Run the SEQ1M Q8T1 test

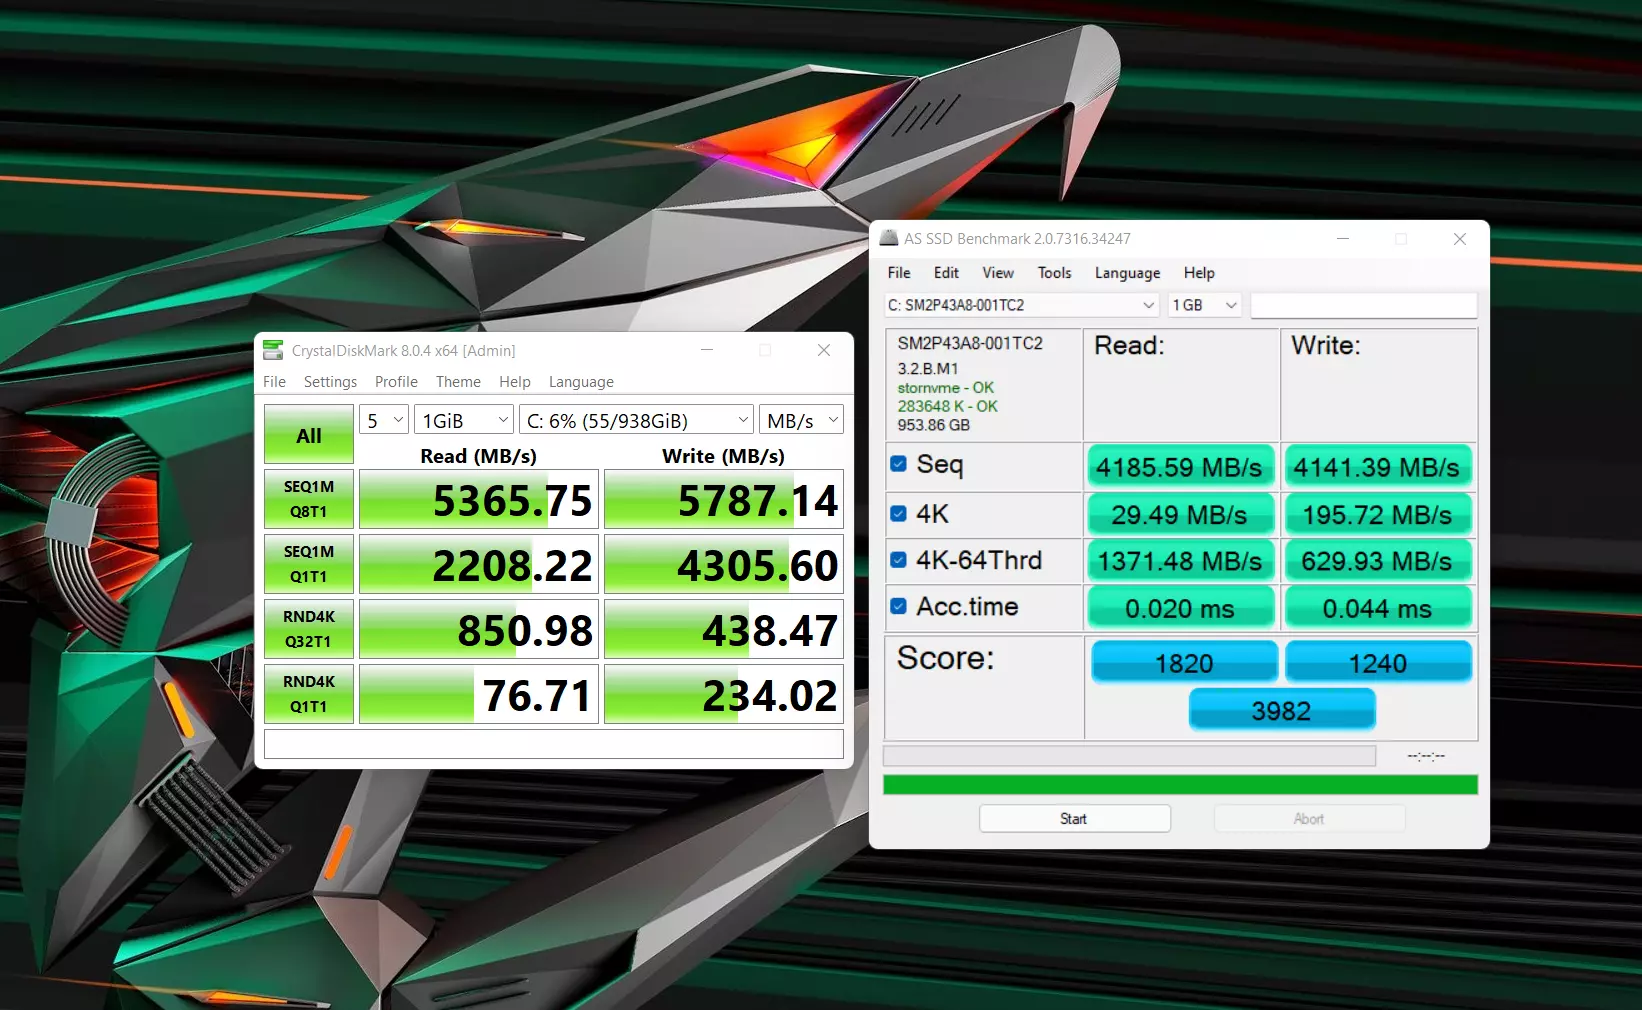pos(309,499)
